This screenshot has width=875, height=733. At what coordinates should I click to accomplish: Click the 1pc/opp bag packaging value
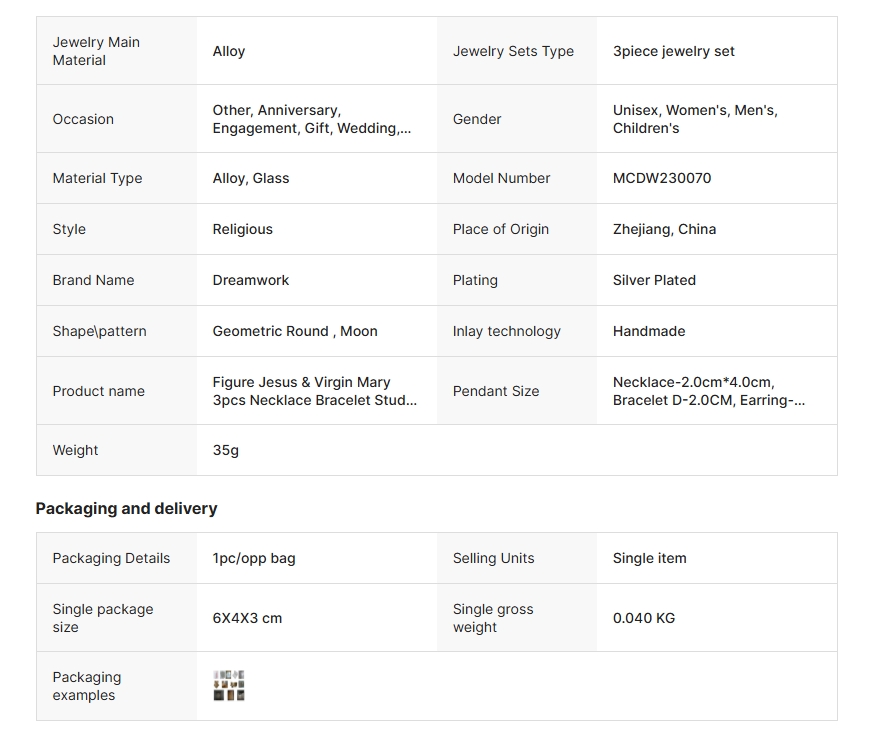[x=254, y=558]
